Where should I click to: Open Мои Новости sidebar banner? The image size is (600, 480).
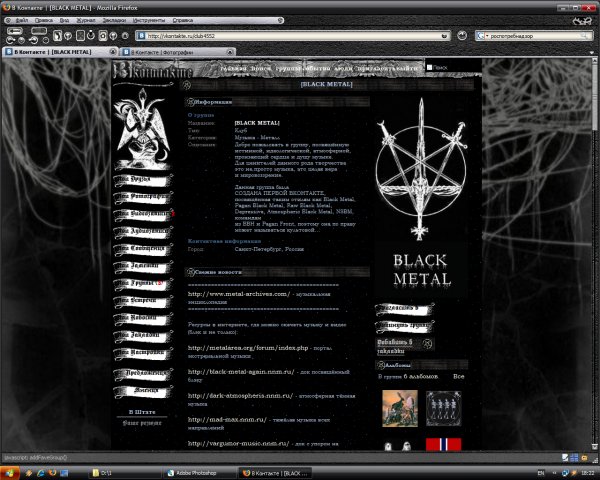142,318
